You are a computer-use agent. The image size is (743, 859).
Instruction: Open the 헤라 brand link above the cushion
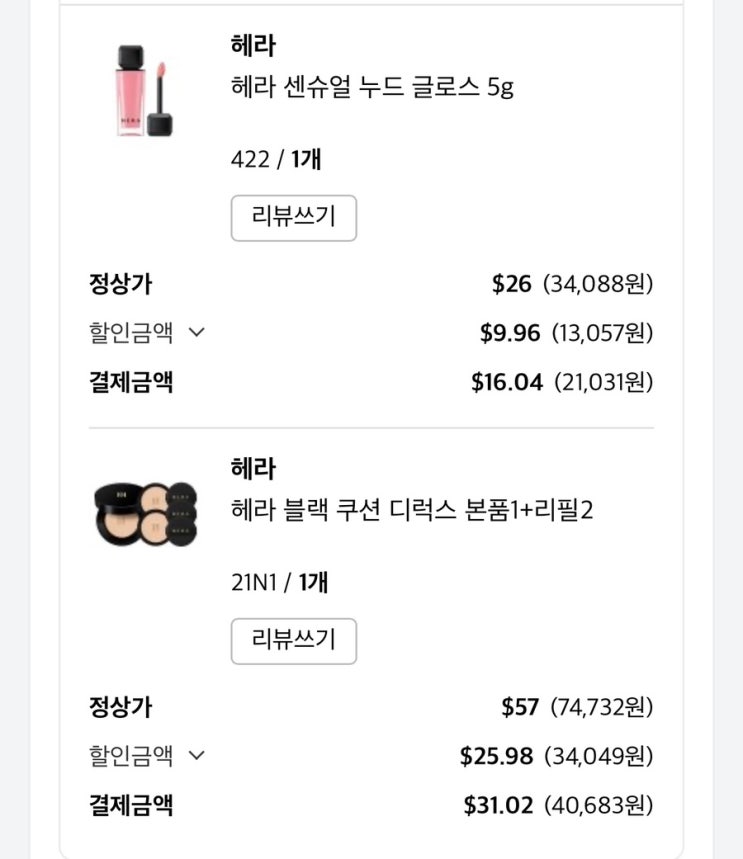(x=252, y=468)
